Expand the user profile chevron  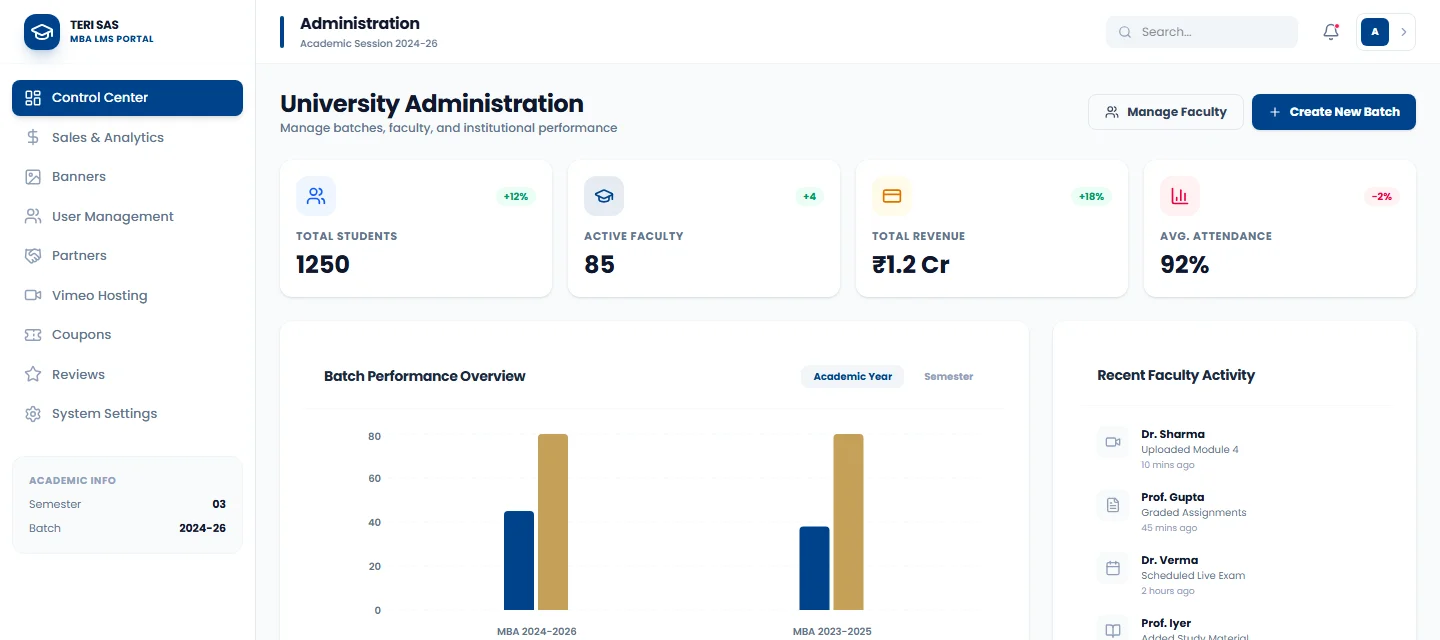1403,32
